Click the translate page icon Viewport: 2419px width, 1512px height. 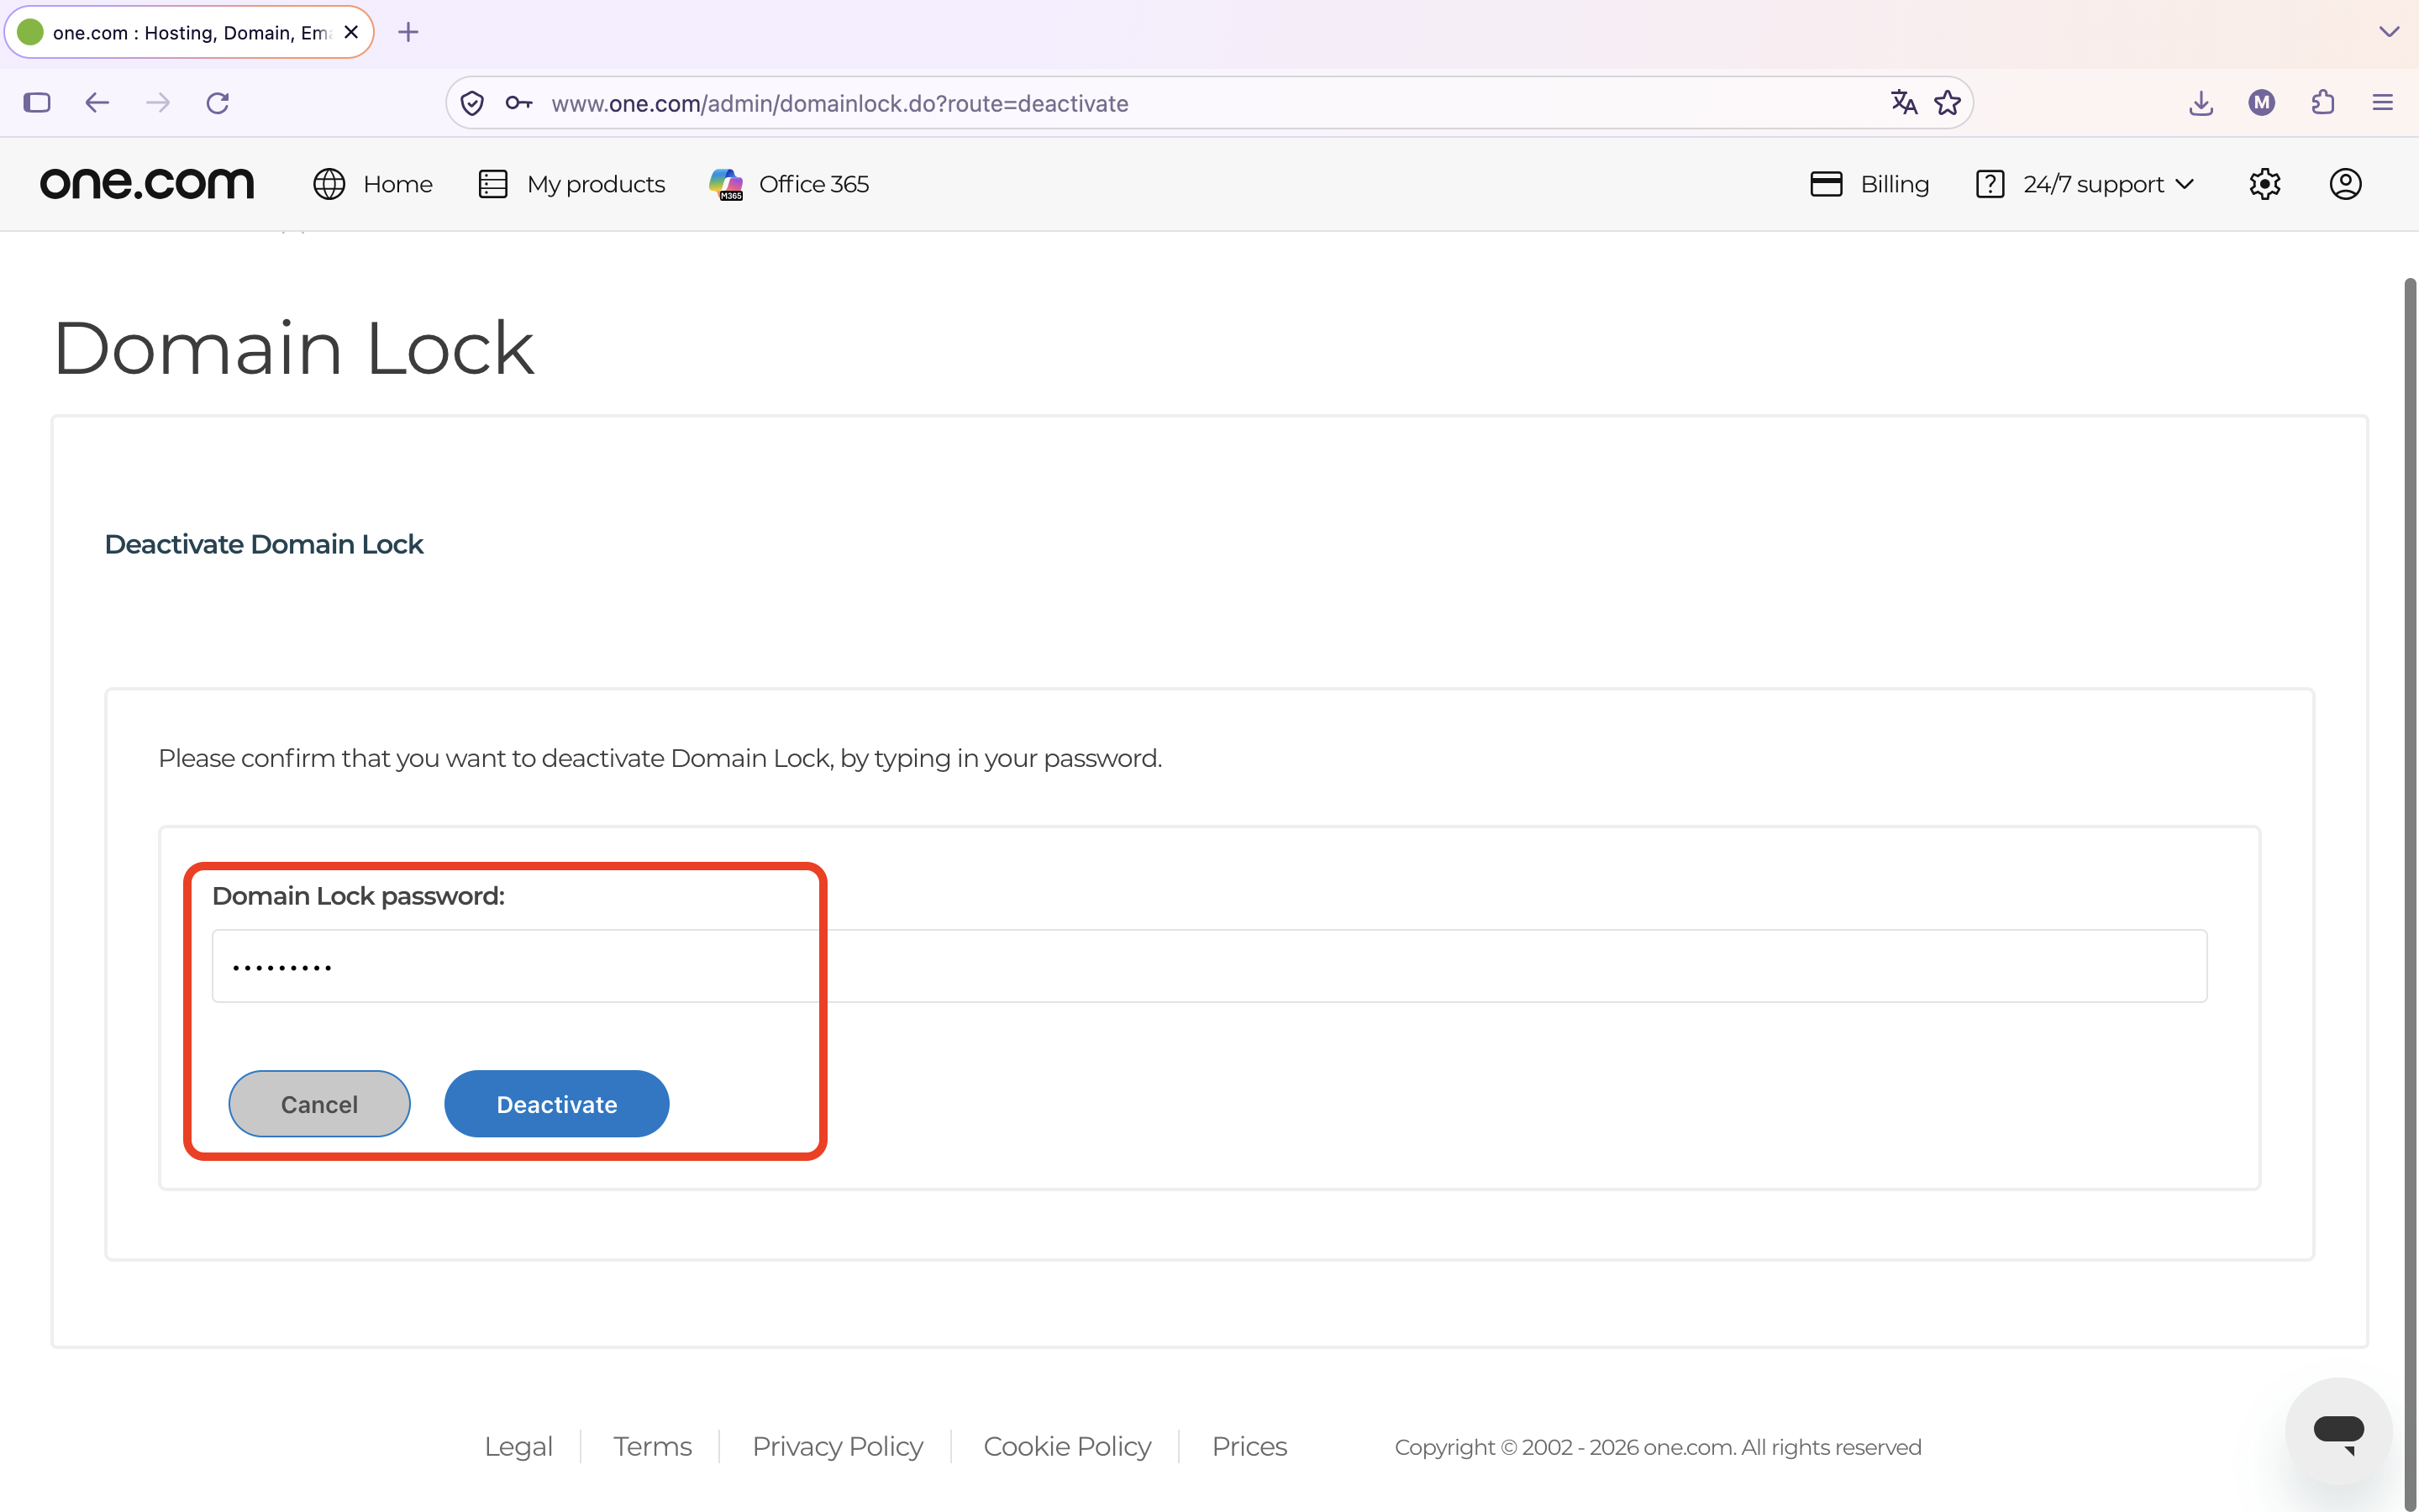[x=1903, y=102]
